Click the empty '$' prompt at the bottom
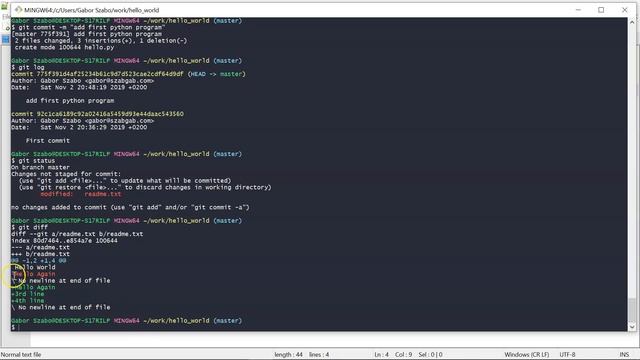 click(x=13, y=327)
